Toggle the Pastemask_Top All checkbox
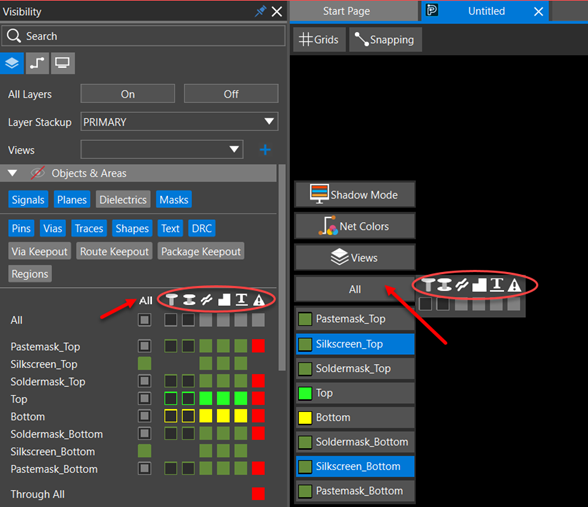This screenshot has width=588, height=507. pyautogui.click(x=144, y=346)
